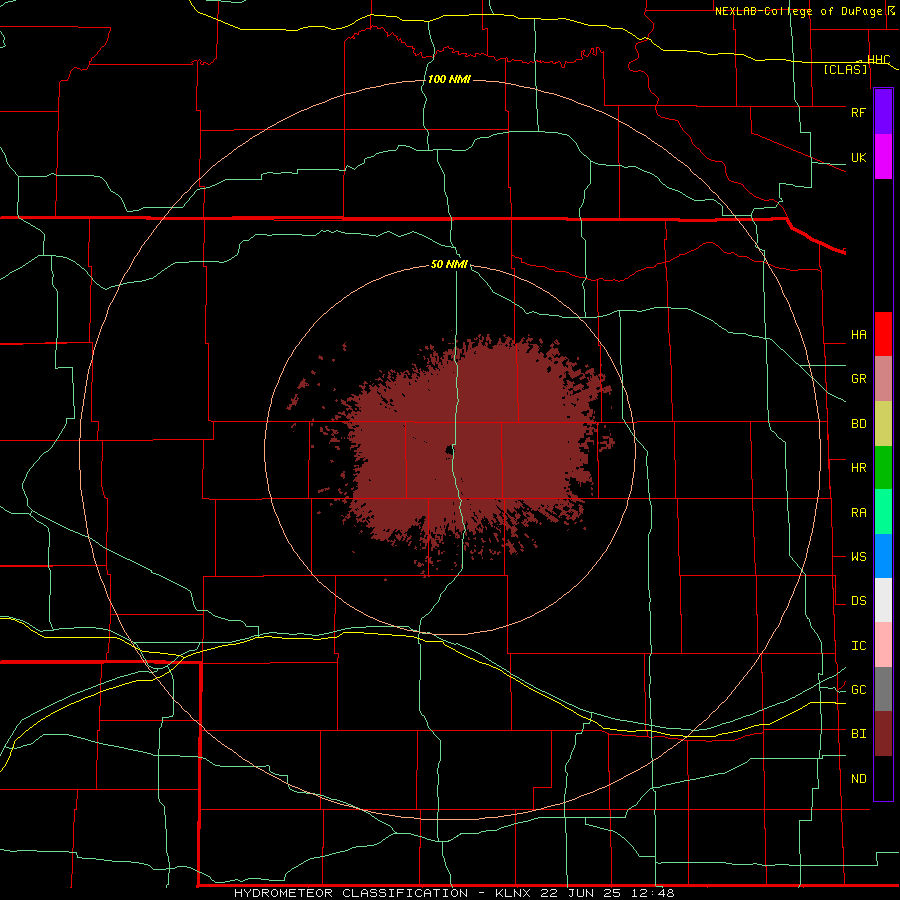The image size is (900, 900).
Task: Click the 'IC' legend label
Action: [x=858, y=646]
